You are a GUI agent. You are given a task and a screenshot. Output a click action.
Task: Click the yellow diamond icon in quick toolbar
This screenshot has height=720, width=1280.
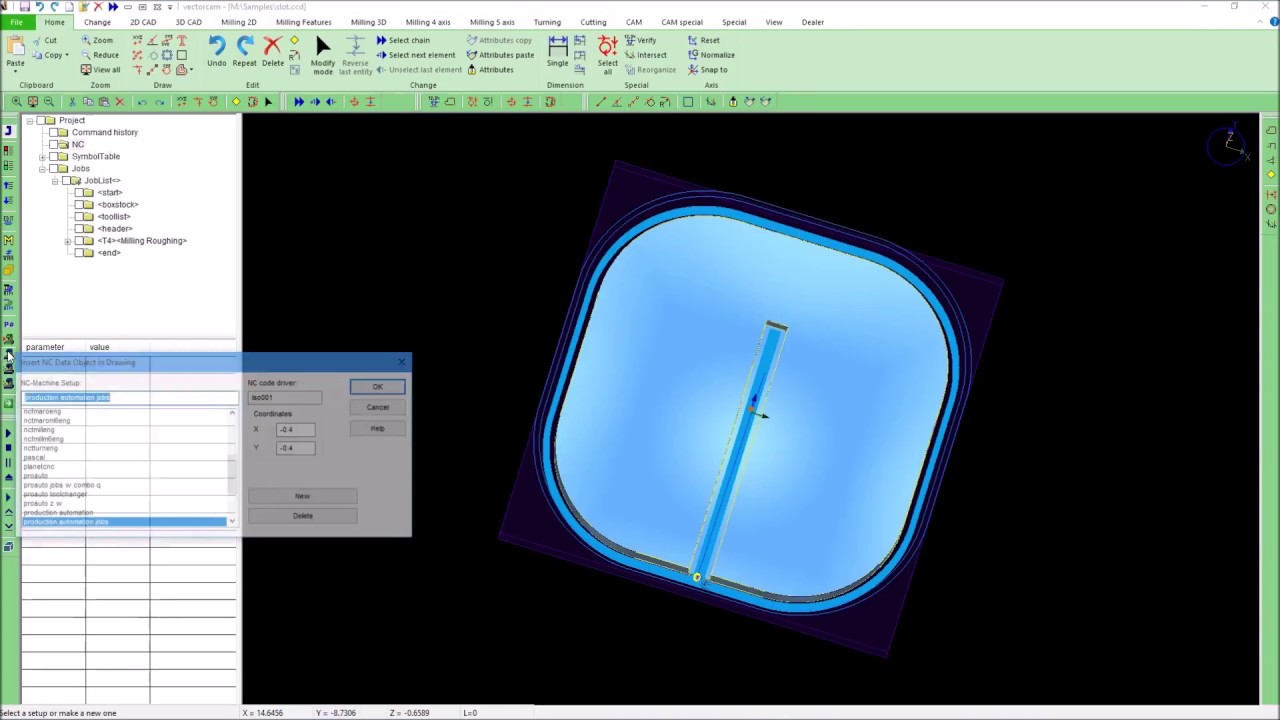236,102
